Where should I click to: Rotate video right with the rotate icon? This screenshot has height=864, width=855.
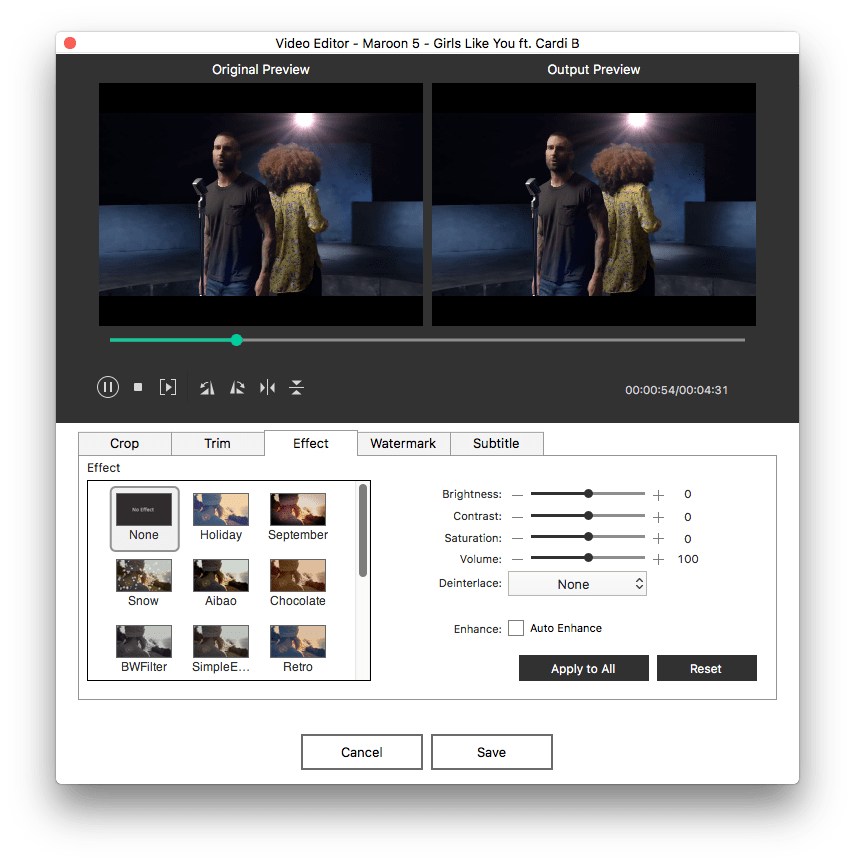(237, 388)
